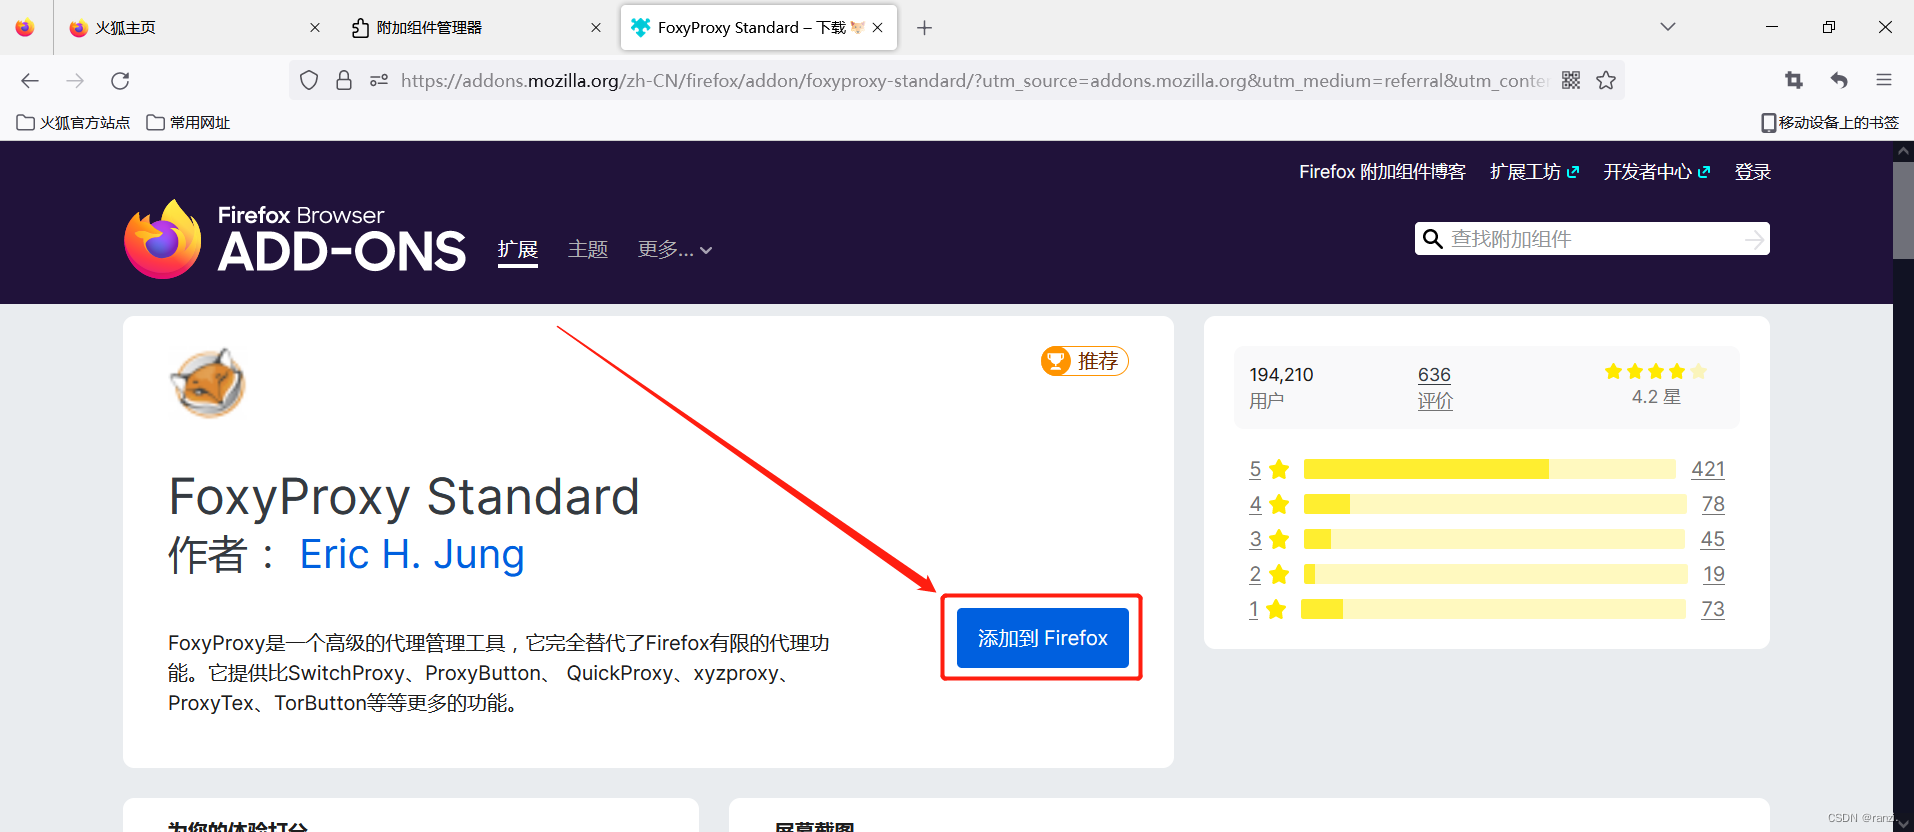Open 移动设备上的书签 folder

coord(1830,123)
